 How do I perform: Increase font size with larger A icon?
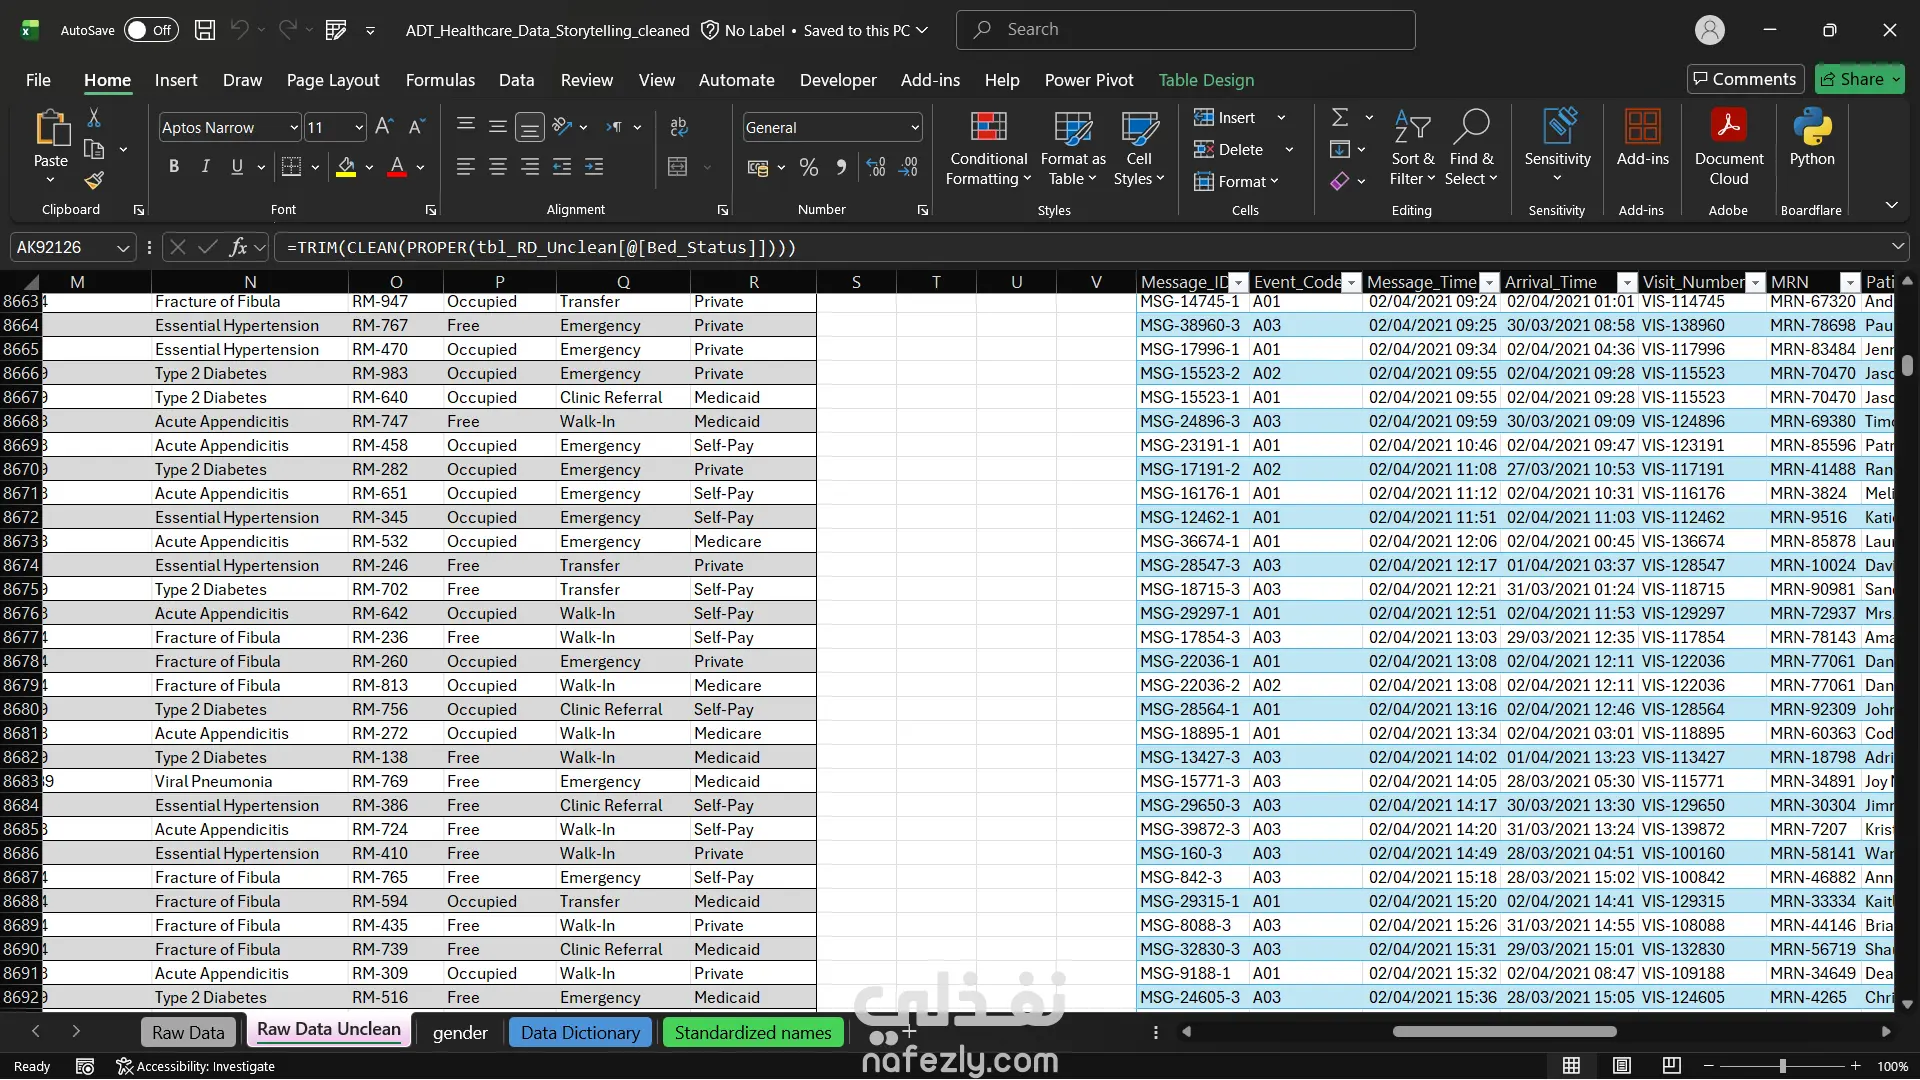tap(384, 127)
